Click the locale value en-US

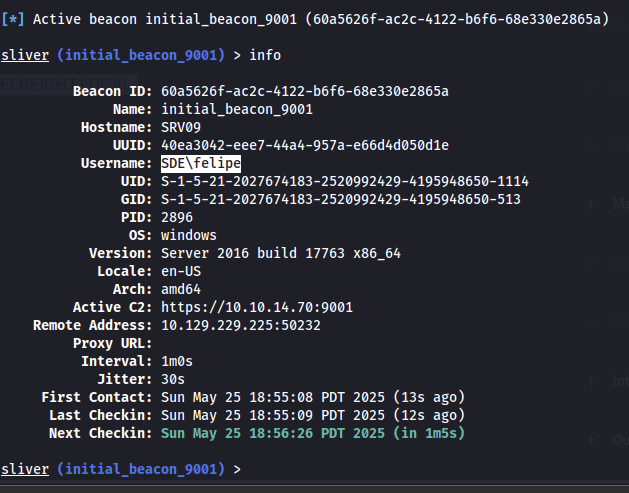click(x=181, y=271)
